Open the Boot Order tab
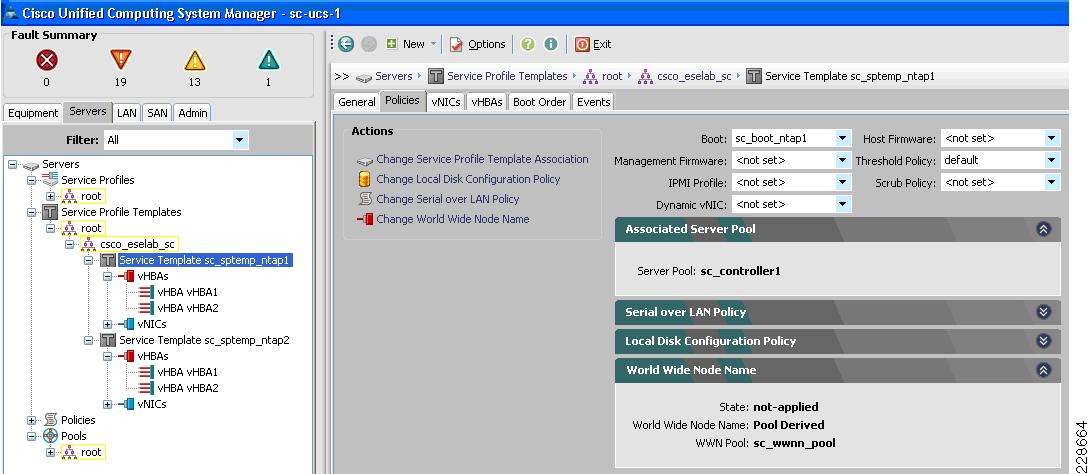The image size is (1088, 474). click(x=540, y=102)
